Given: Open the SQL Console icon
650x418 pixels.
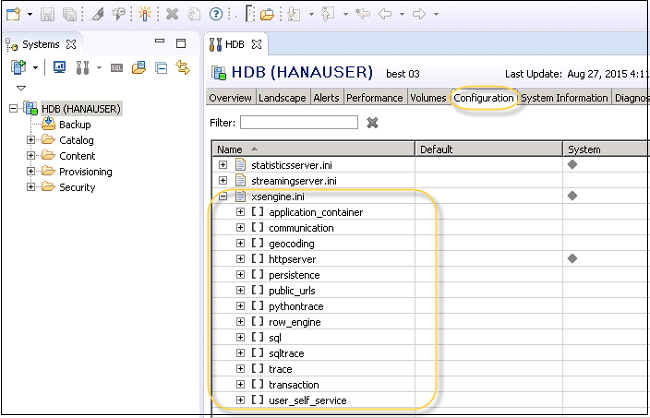Looking at the screenshot, I should tap(117, 68).
